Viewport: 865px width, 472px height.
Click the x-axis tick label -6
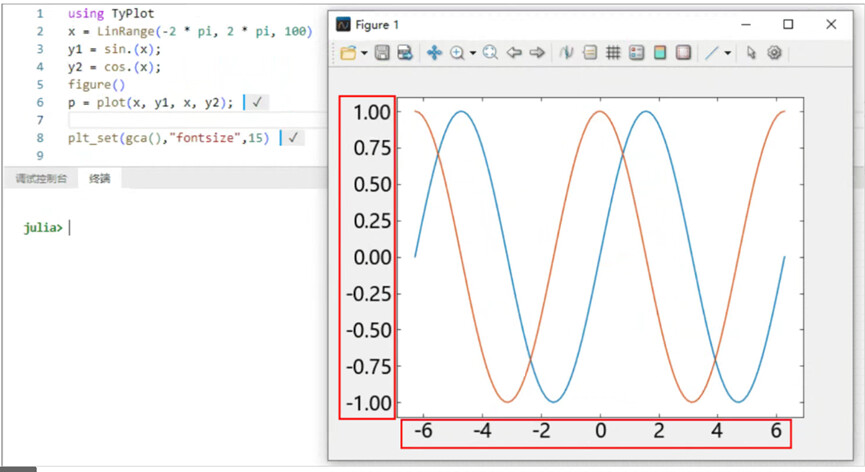pyautogui.click(x=423, y=431)
